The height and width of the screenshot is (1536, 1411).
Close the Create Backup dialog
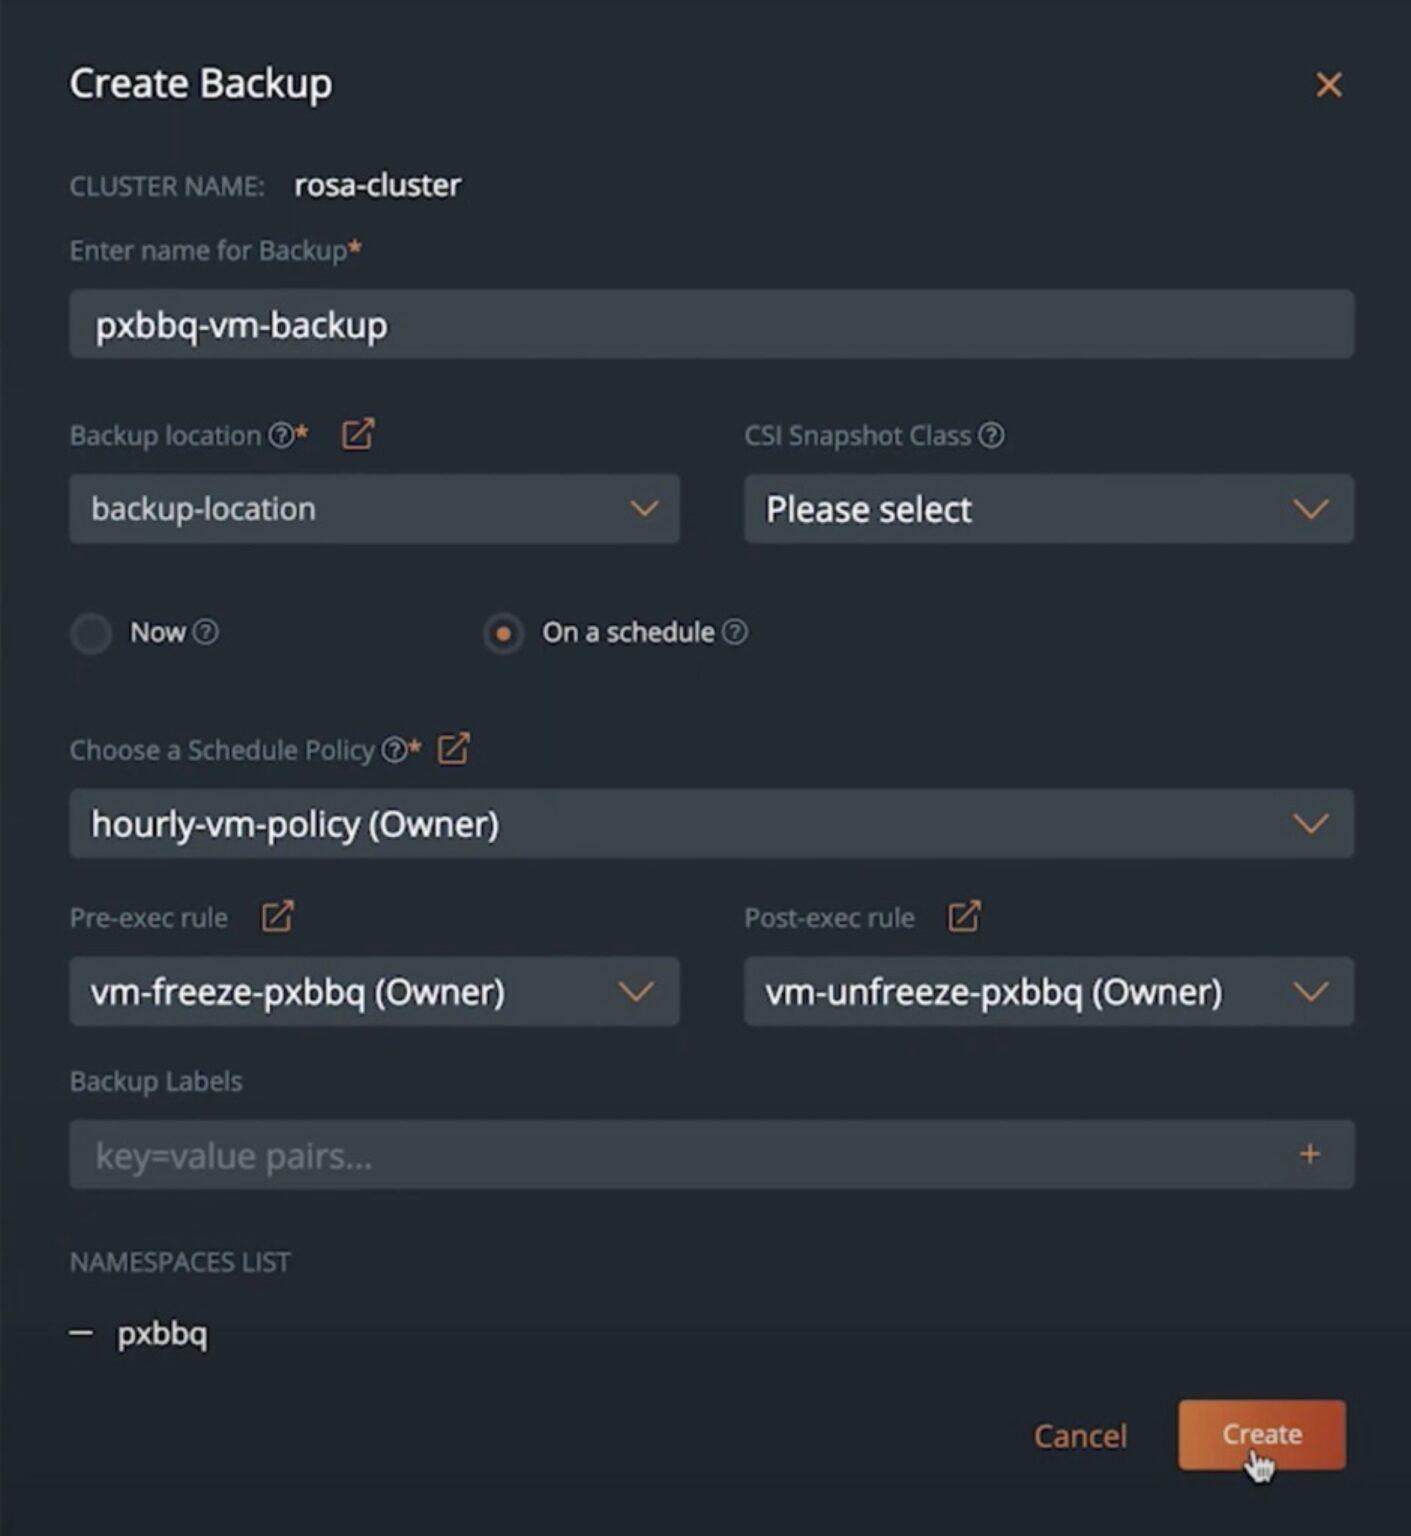pyautogui.click(x=1329, y=85)
